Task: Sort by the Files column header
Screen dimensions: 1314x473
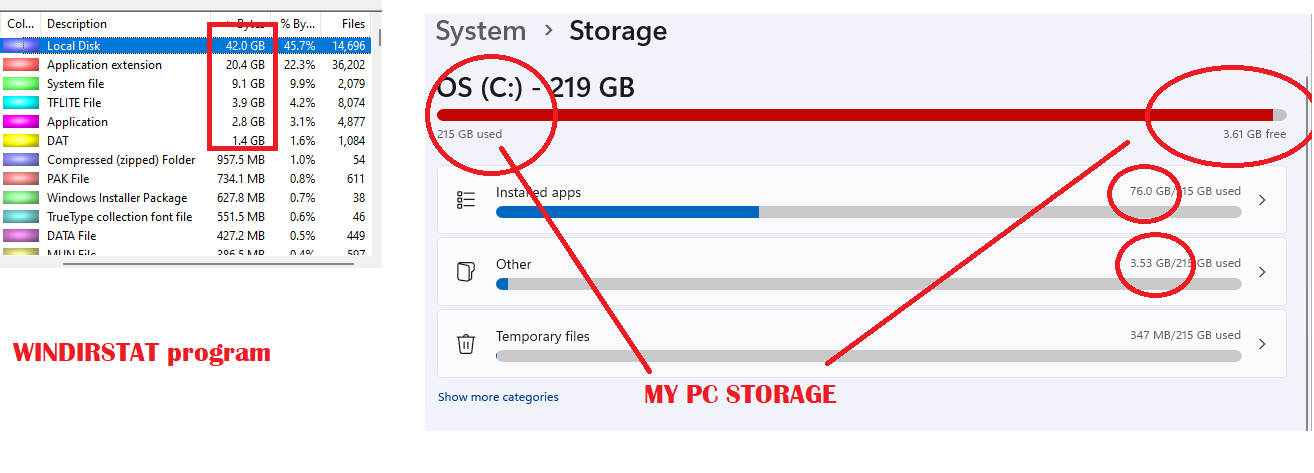Action: click(x=352, y=23)
